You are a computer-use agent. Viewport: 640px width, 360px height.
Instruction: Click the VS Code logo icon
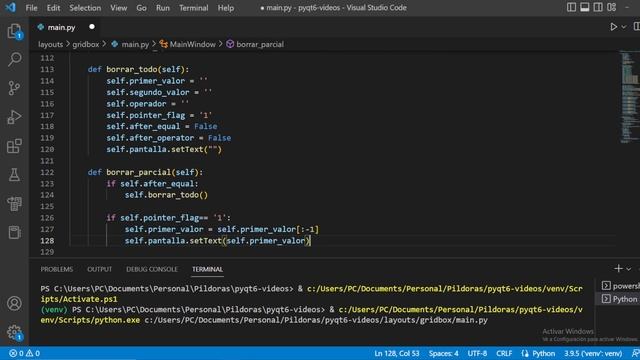tap(11, 7)
